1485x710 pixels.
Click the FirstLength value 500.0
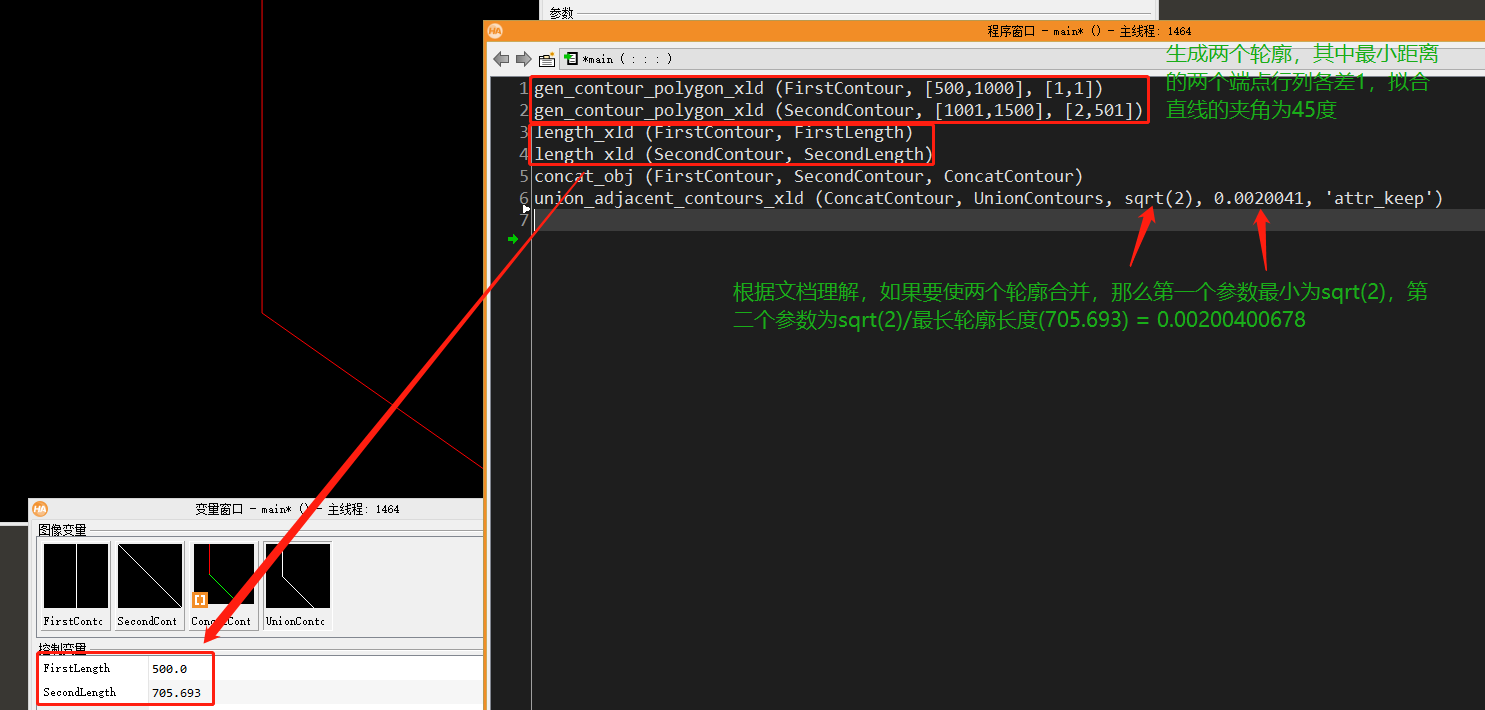click(169, 668)
